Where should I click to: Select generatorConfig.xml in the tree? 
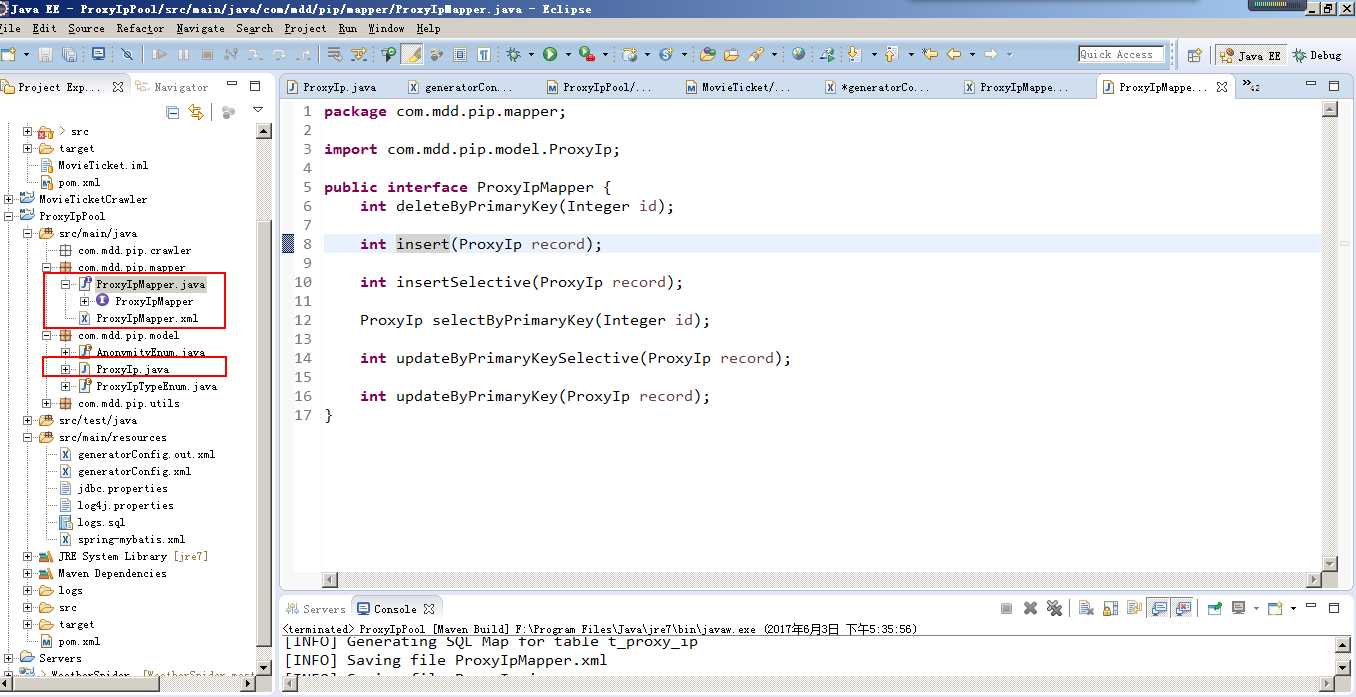tap(134, 471)
